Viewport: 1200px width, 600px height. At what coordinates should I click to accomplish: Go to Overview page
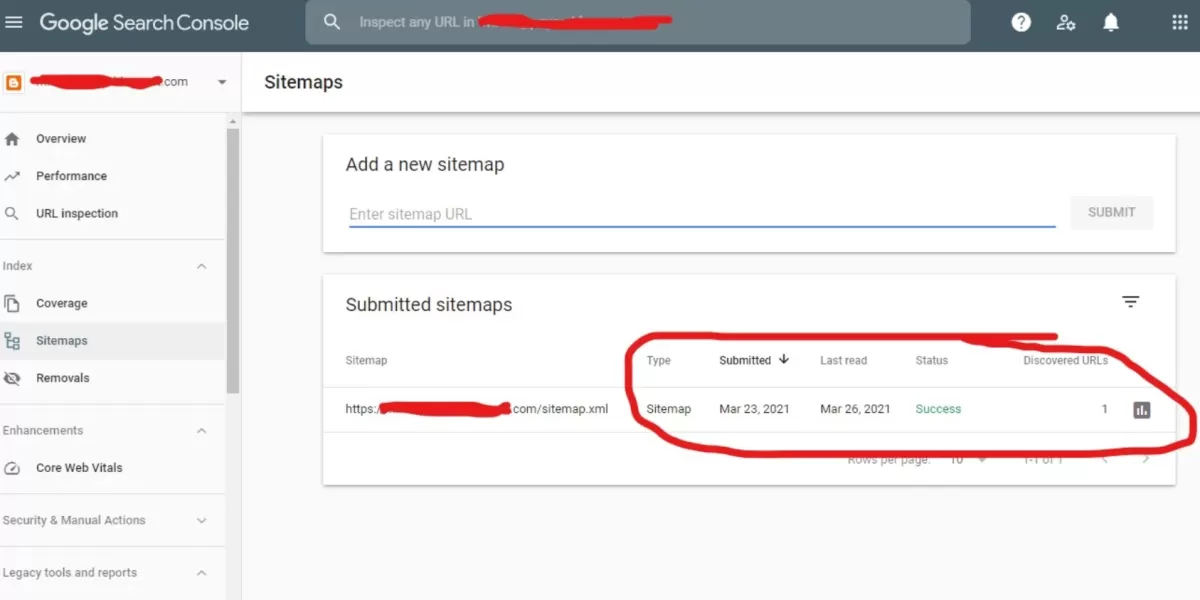tap(61, 139)
